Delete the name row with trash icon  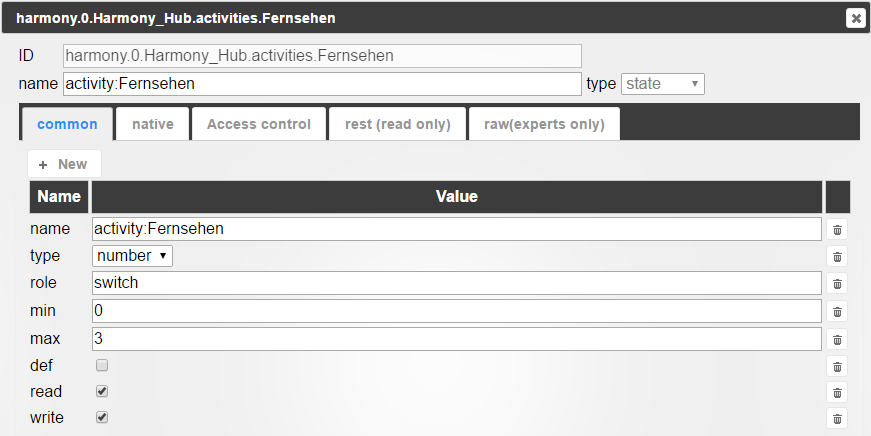838,230
